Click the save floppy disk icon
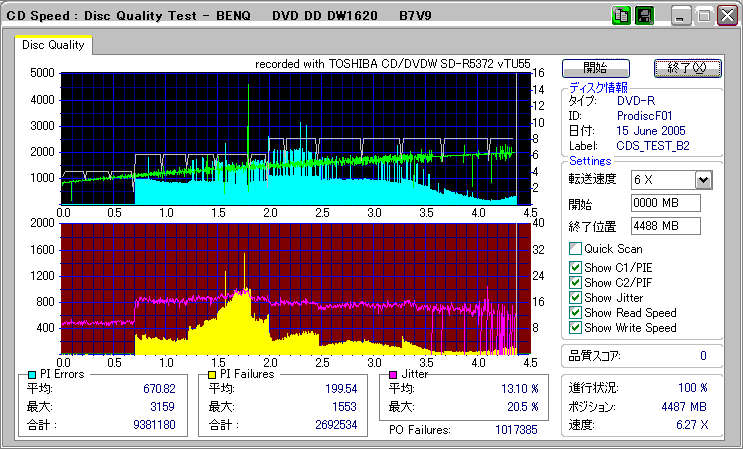 [x=644, y=16]
